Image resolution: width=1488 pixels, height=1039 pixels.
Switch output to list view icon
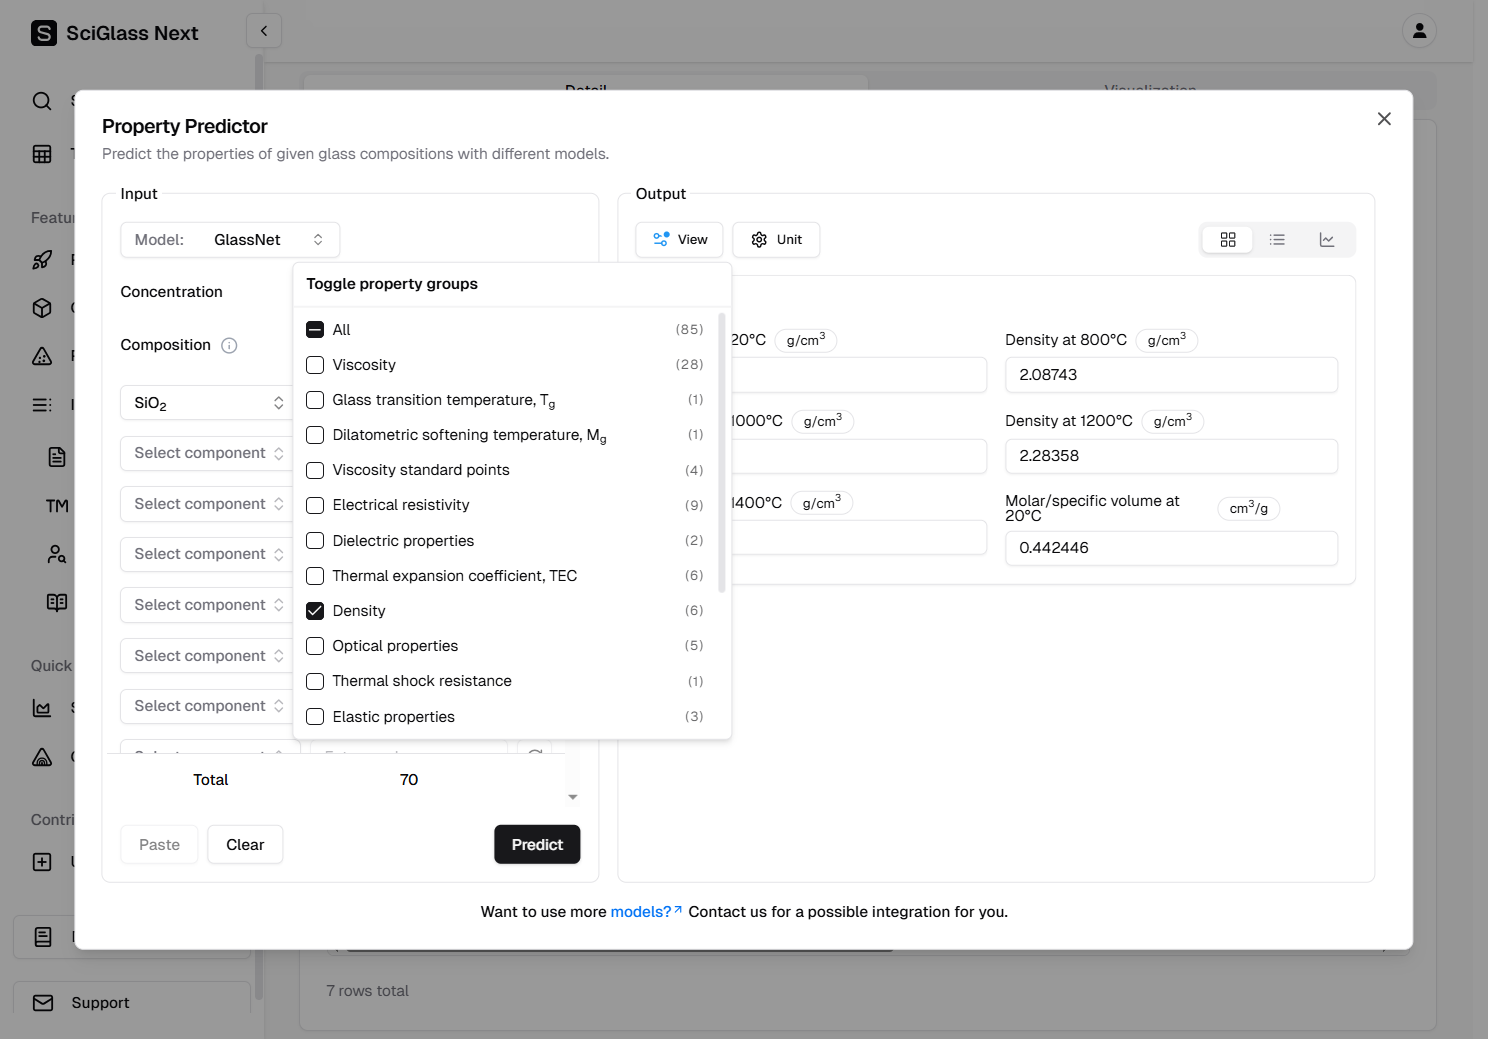click(x=1277, y=240)
